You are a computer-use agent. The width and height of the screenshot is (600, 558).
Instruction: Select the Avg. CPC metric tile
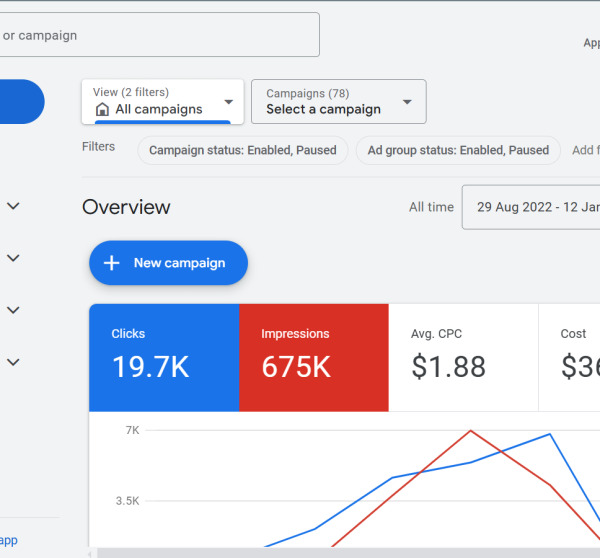click(462, 357)
